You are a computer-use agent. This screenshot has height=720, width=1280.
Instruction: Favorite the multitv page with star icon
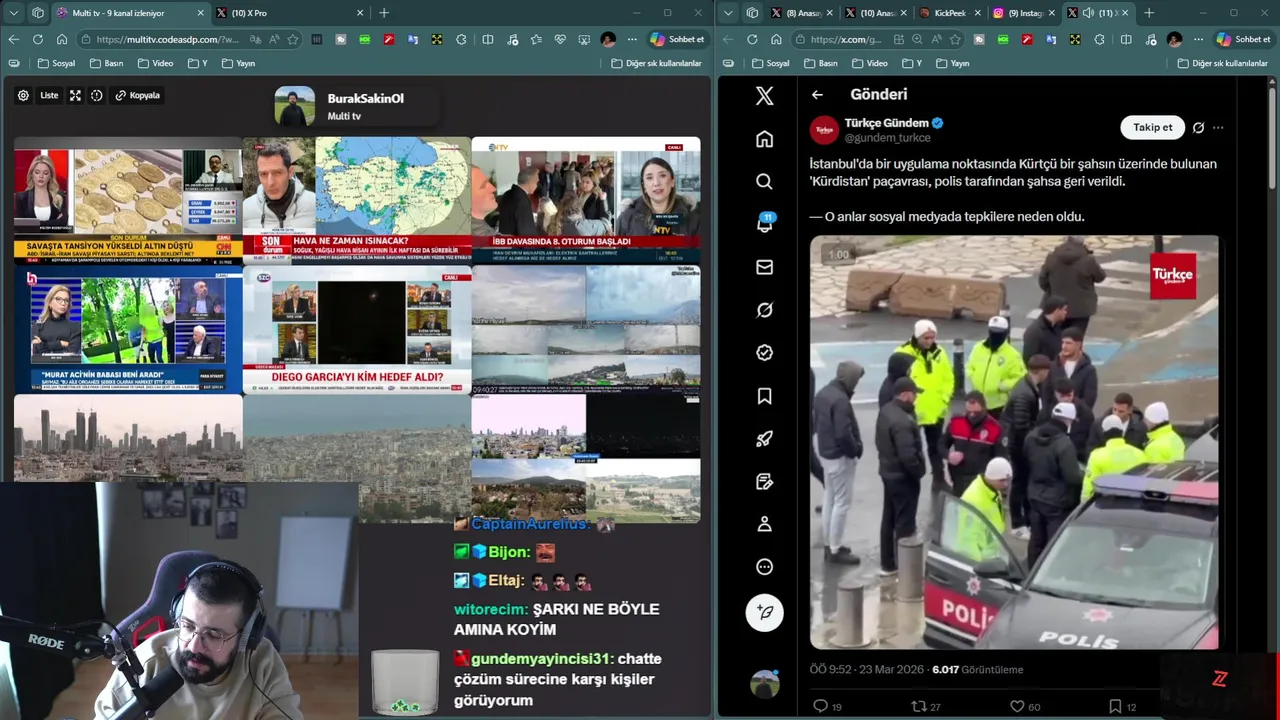point(293,39)
